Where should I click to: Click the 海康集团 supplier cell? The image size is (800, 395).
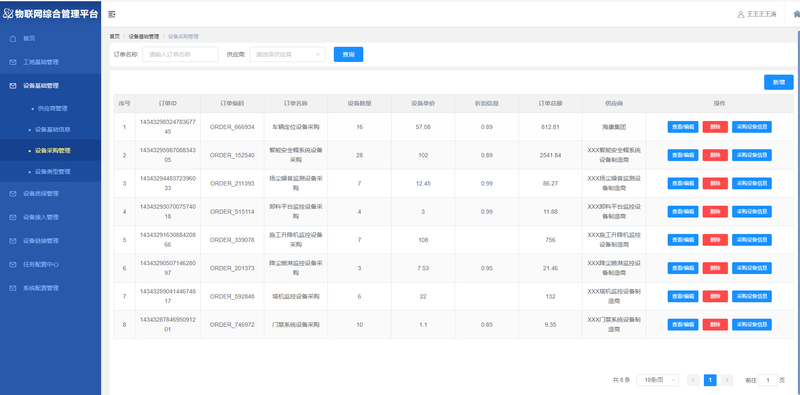pyautogui.click(x=614, y=127)
